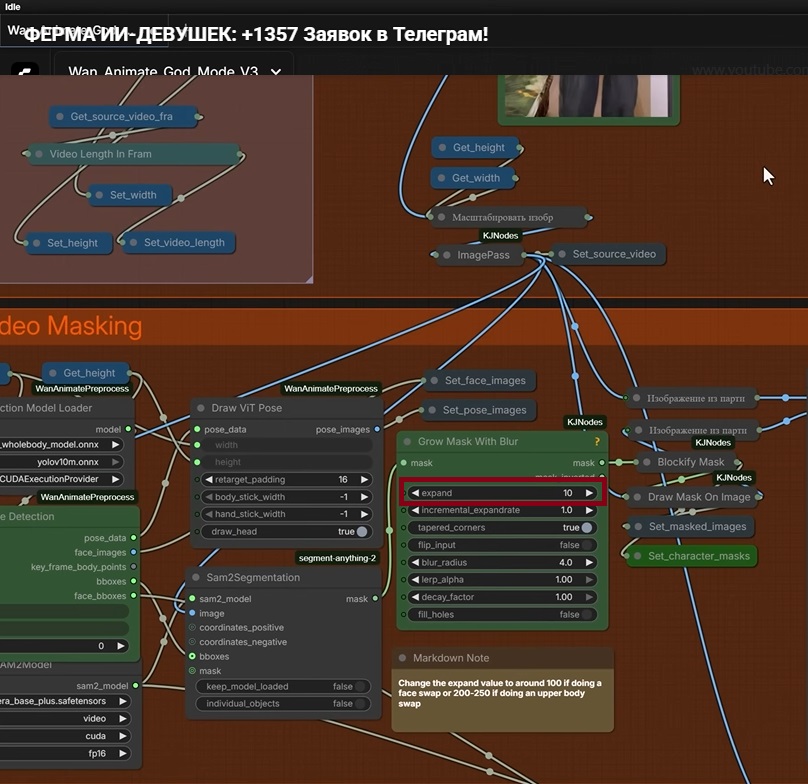
Task: Select the Video Length In Fram node
Action: point(135,154)
